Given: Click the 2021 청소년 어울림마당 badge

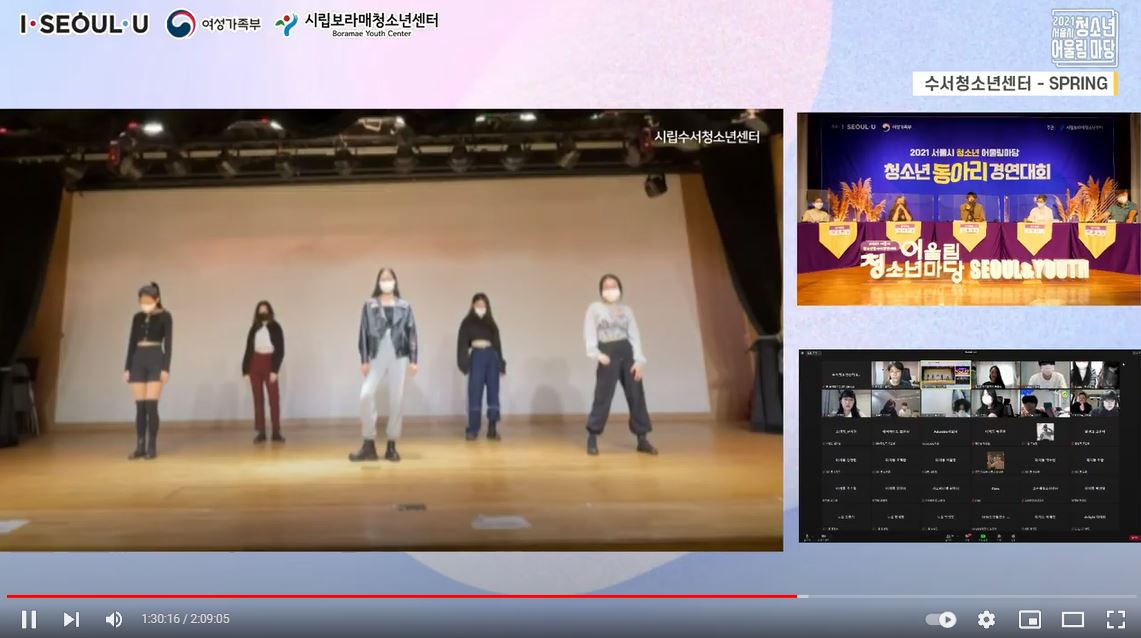Looking at the screenshot, I should click(1084, 38).
